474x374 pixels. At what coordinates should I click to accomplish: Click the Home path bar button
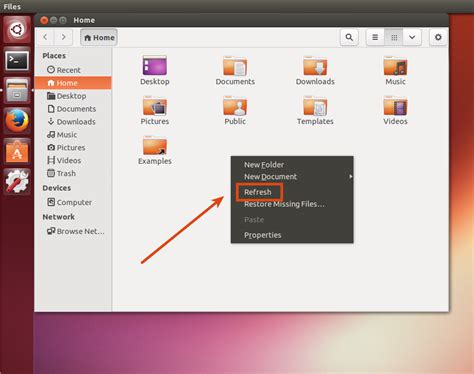99,37
